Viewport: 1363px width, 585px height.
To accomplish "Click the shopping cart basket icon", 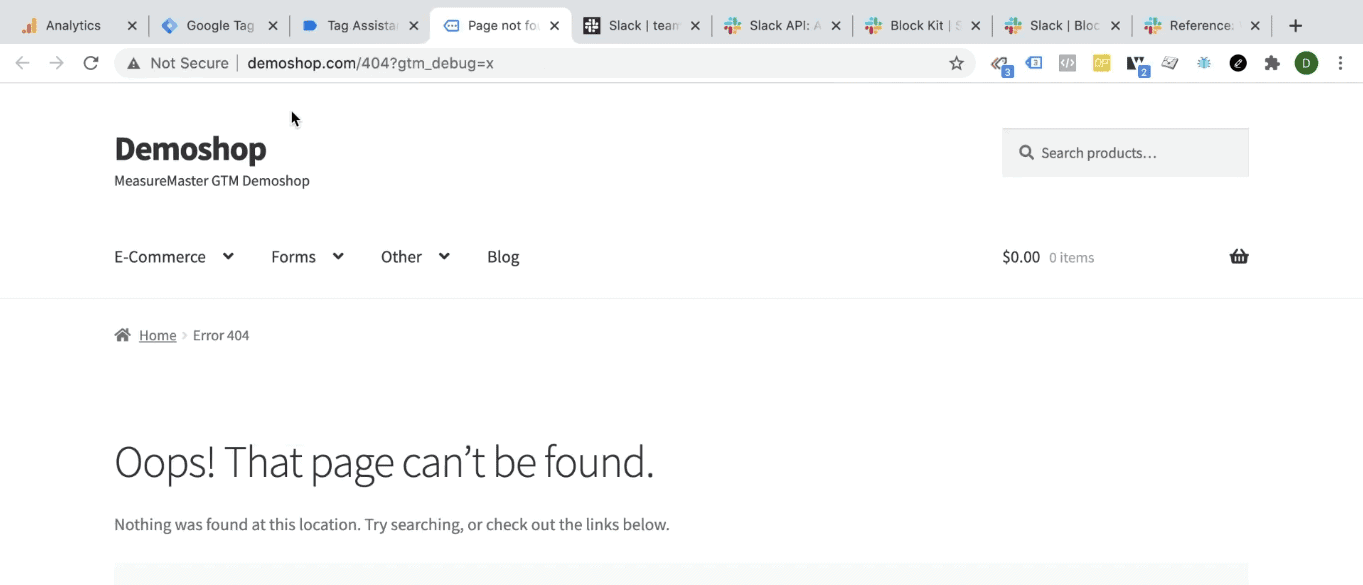I will tap(1239, 256).
